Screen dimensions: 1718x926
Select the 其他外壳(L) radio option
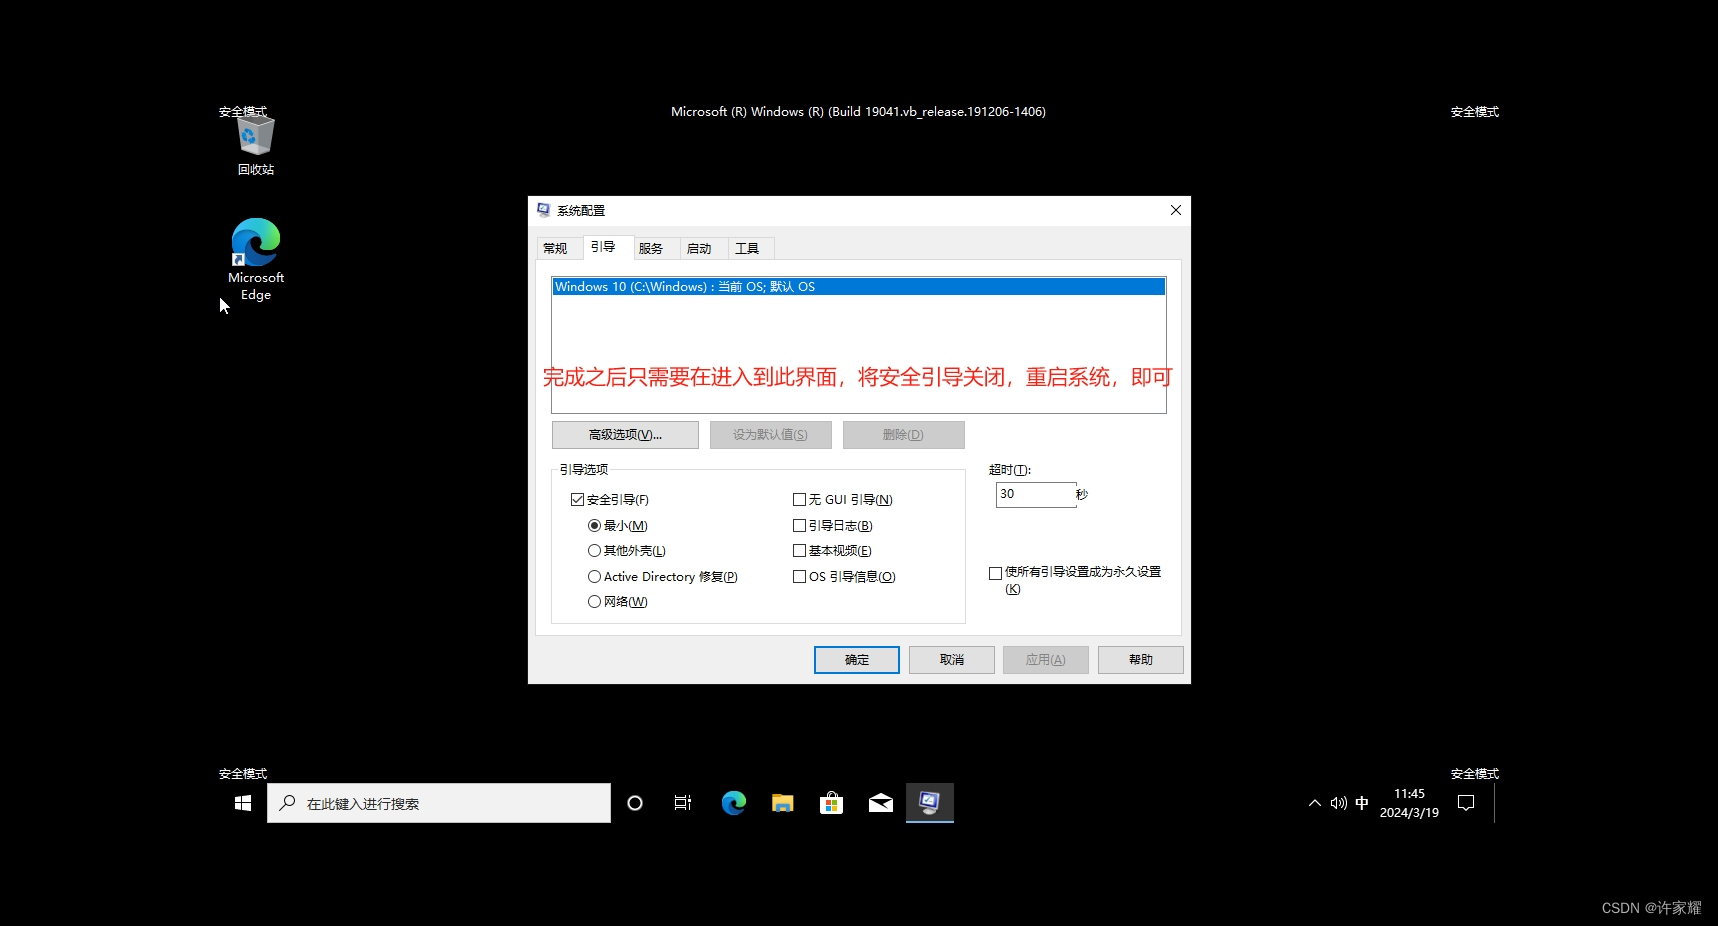(594, 551)
